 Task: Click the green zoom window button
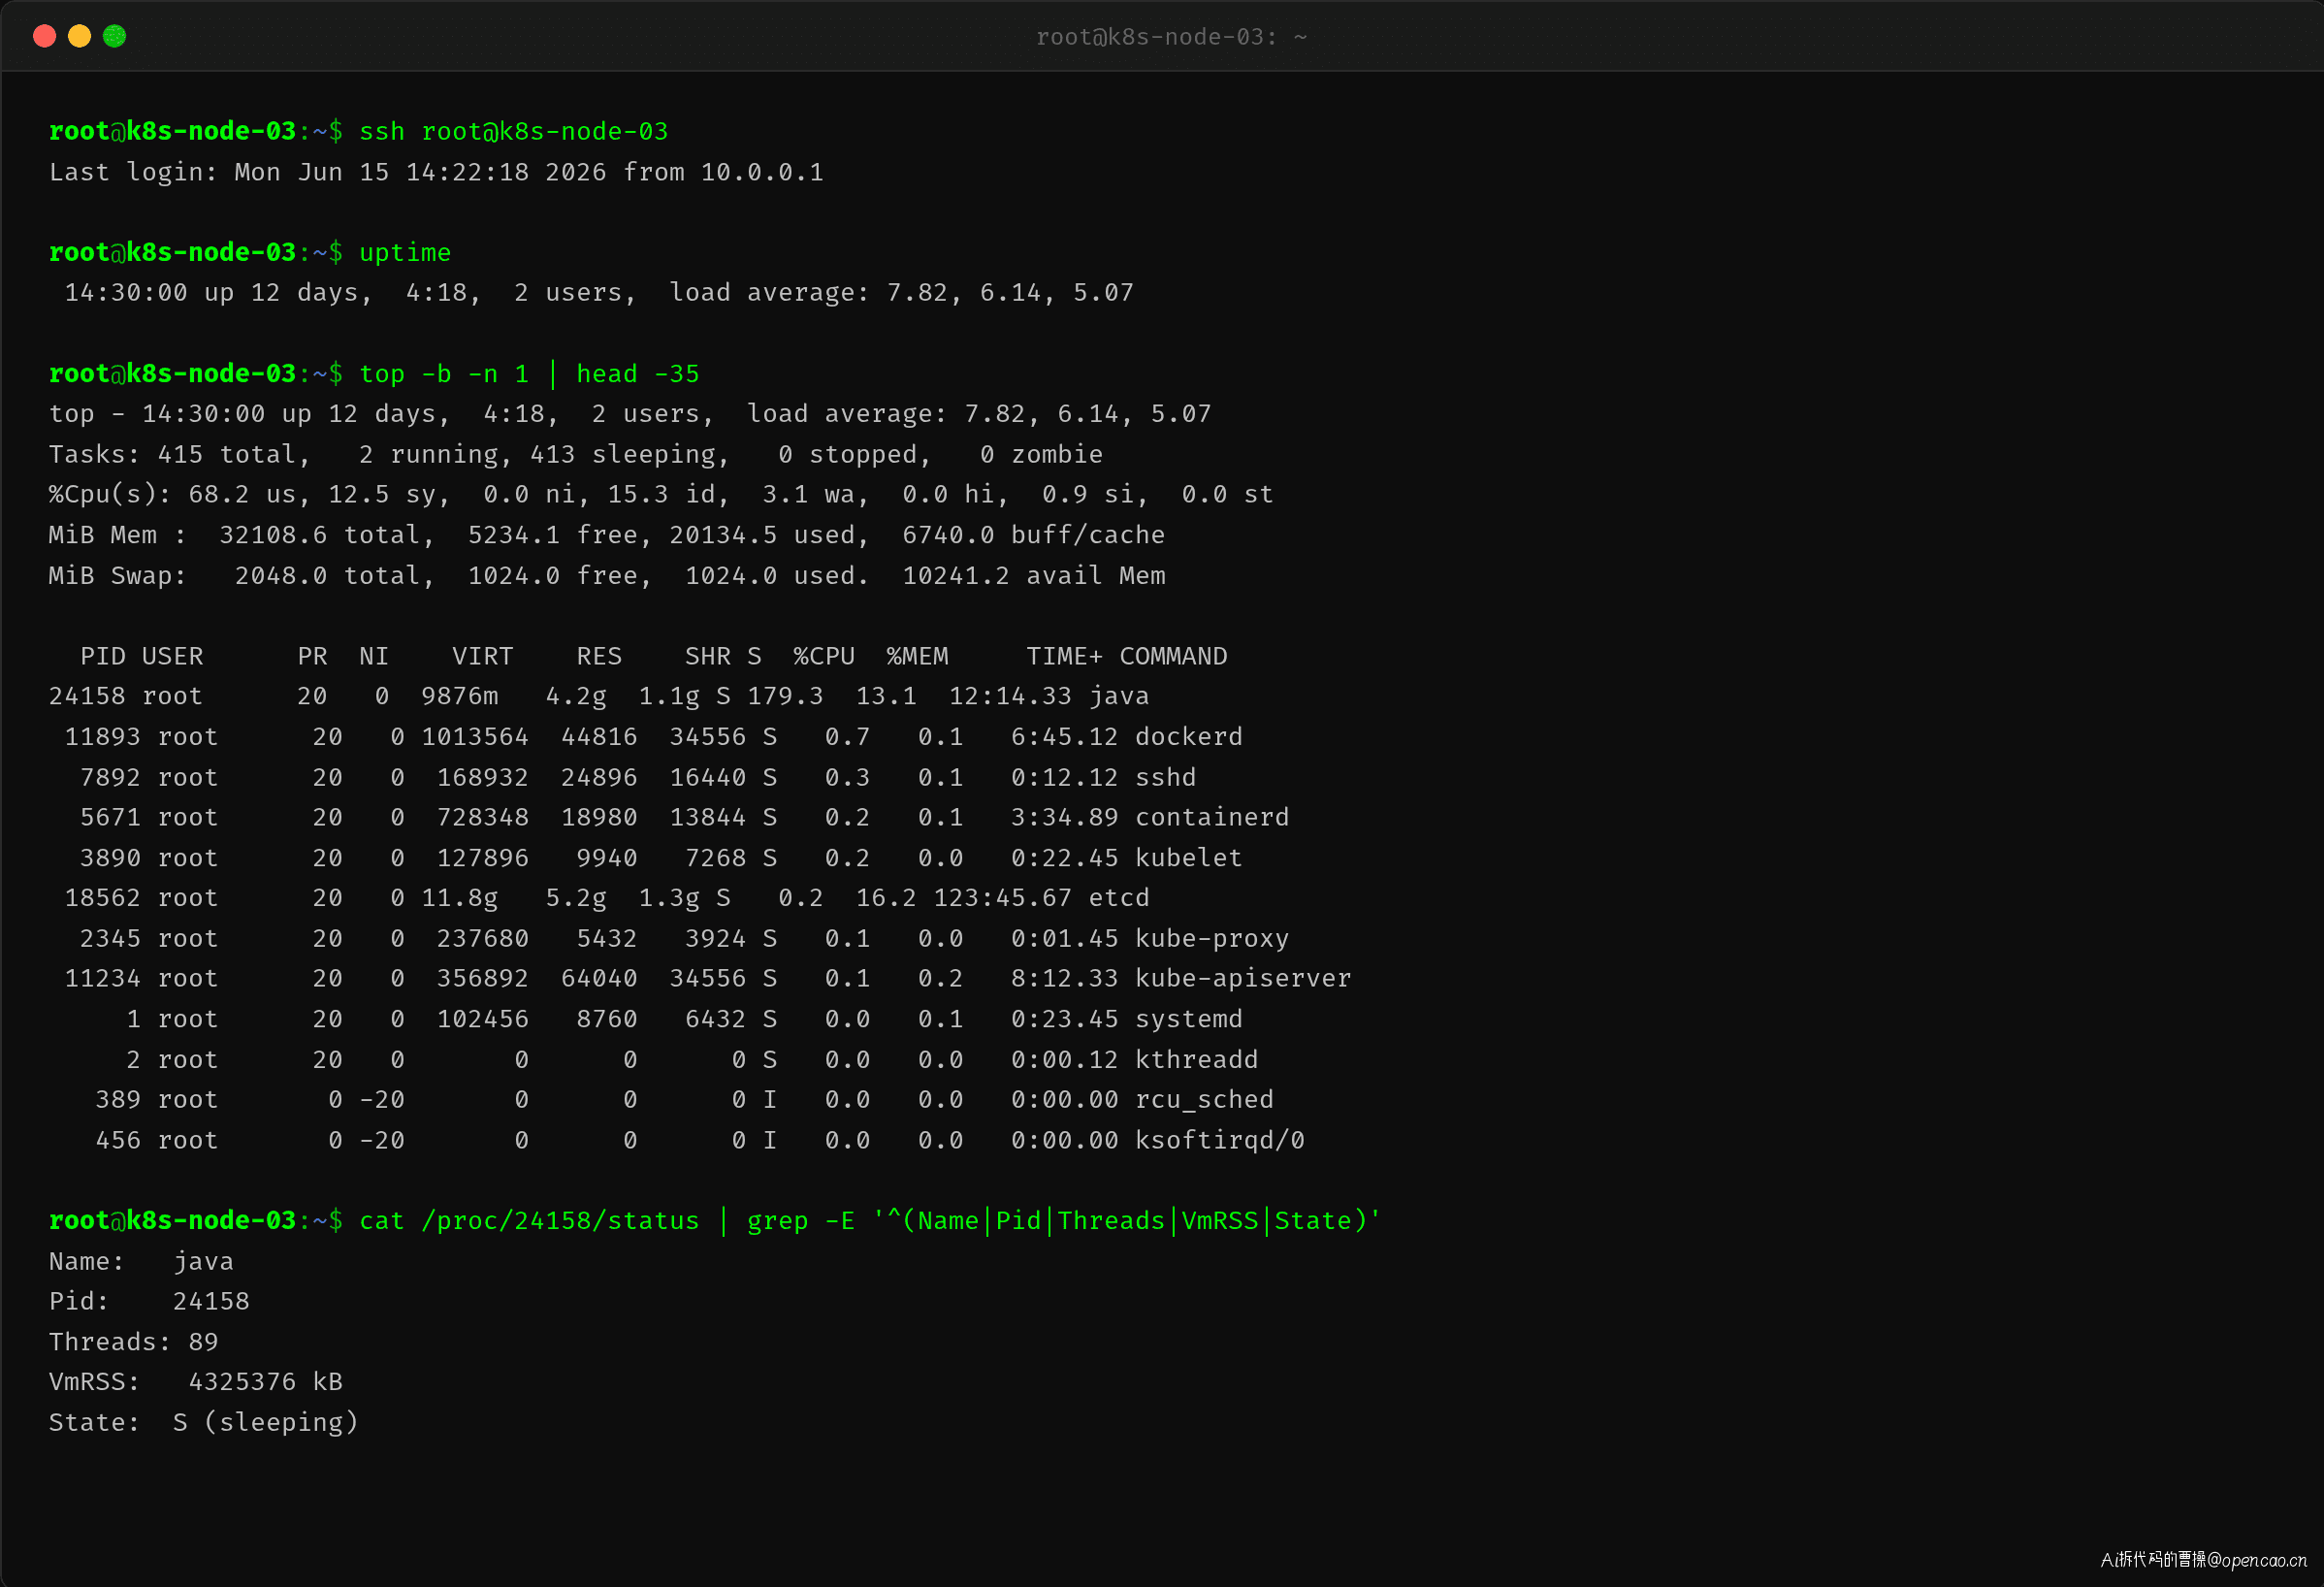(115, 36)
